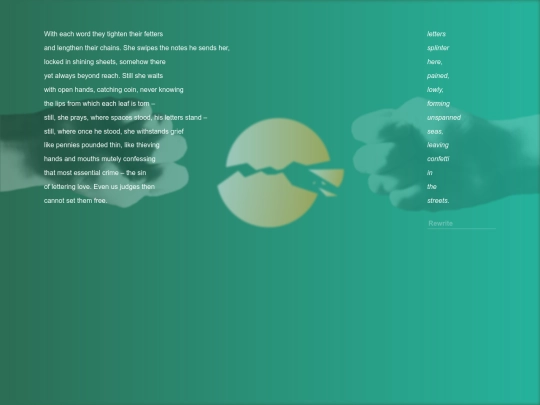Click the italic word "unspanned"
Viewport: 540px width, 405px height.
pyautogui.click(x=444, y=117)
